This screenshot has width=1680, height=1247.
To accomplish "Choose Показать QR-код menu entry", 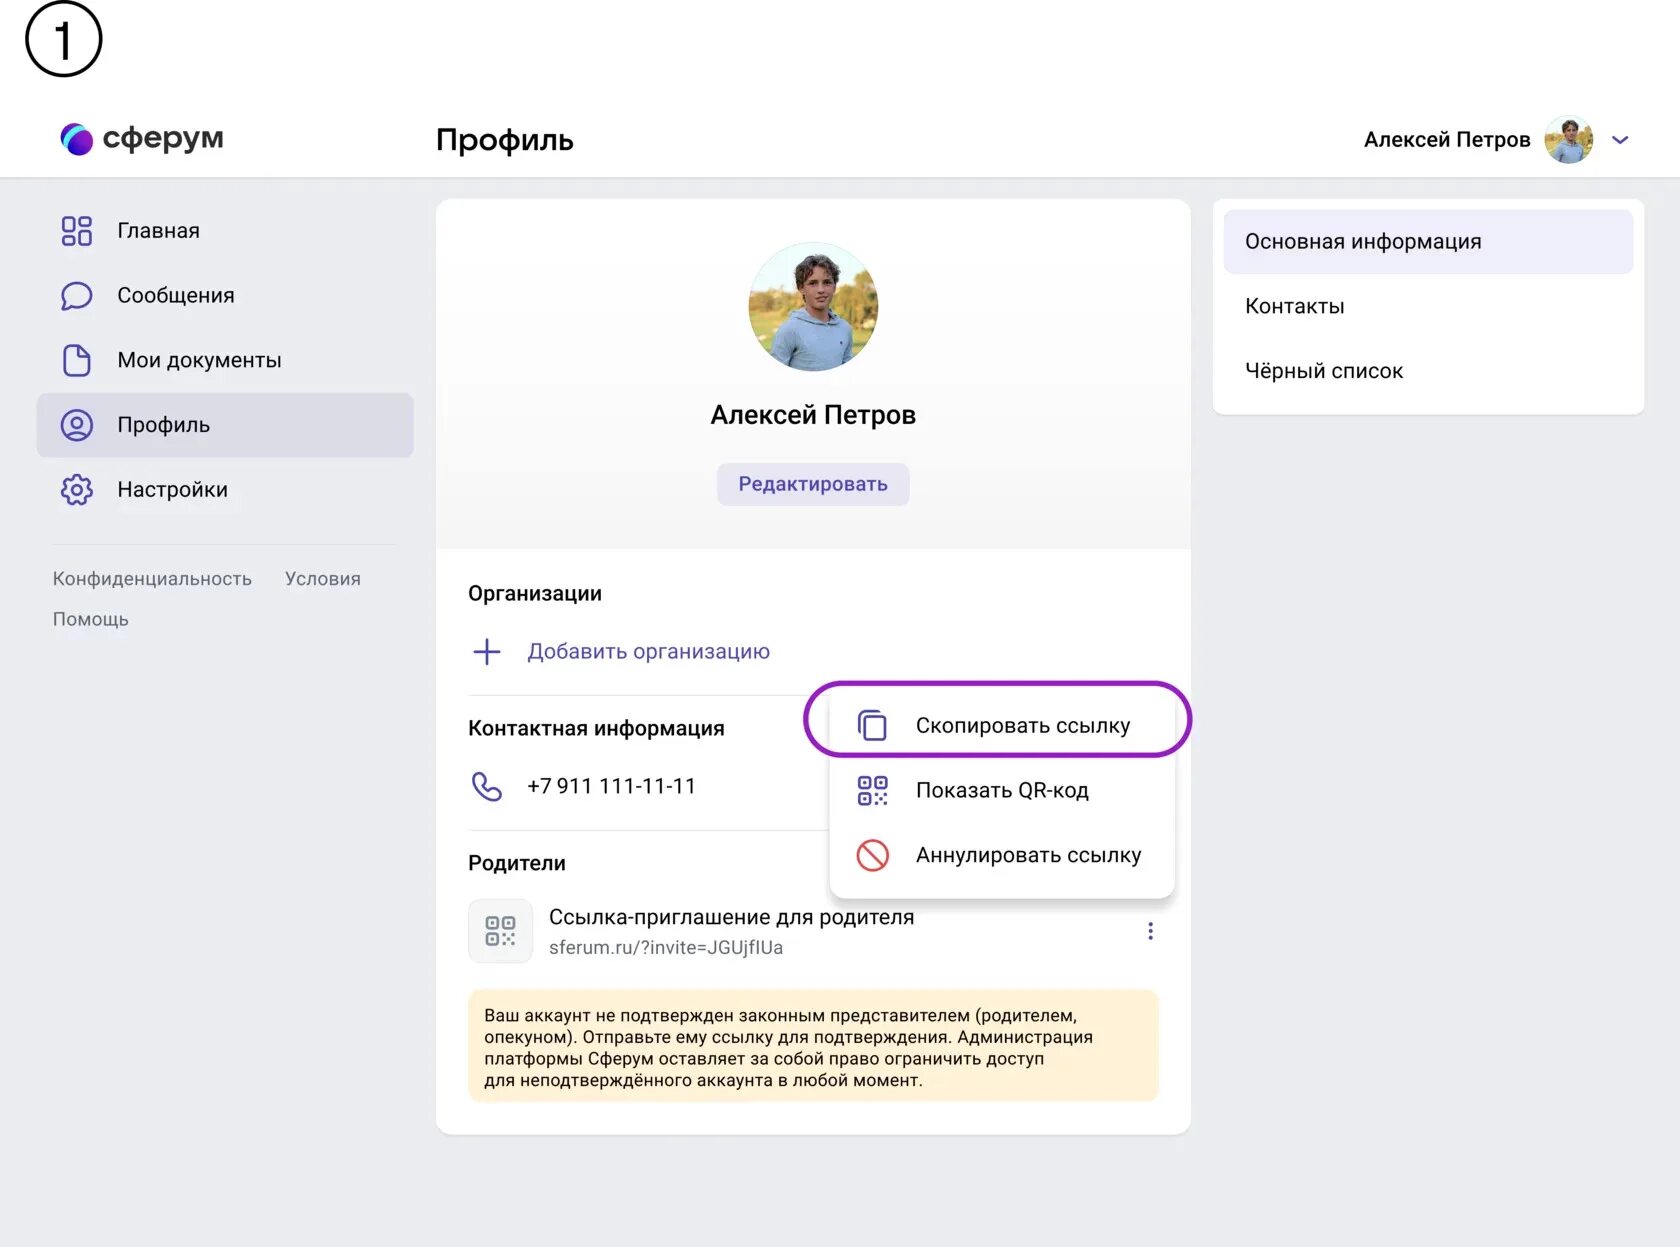I will pos(1001,790).
